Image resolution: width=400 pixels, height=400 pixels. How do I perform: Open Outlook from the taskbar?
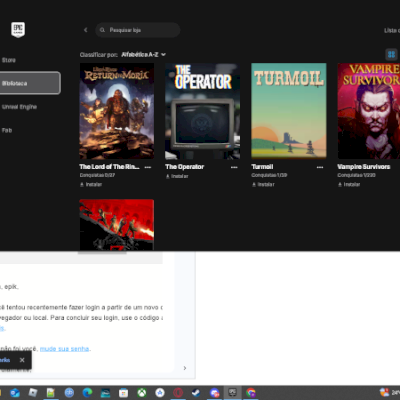(15, 393)
